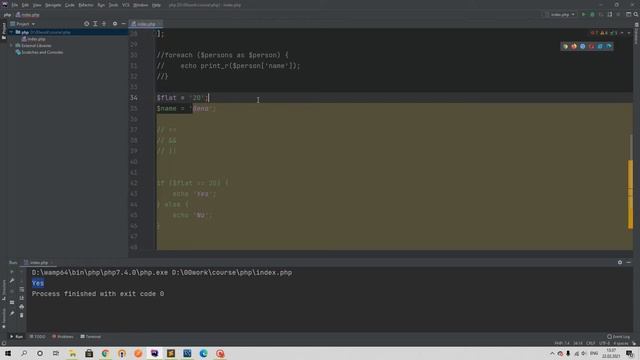Open in Opera browser icon
Screen dimensions: 640x360
tap(591, 46)
